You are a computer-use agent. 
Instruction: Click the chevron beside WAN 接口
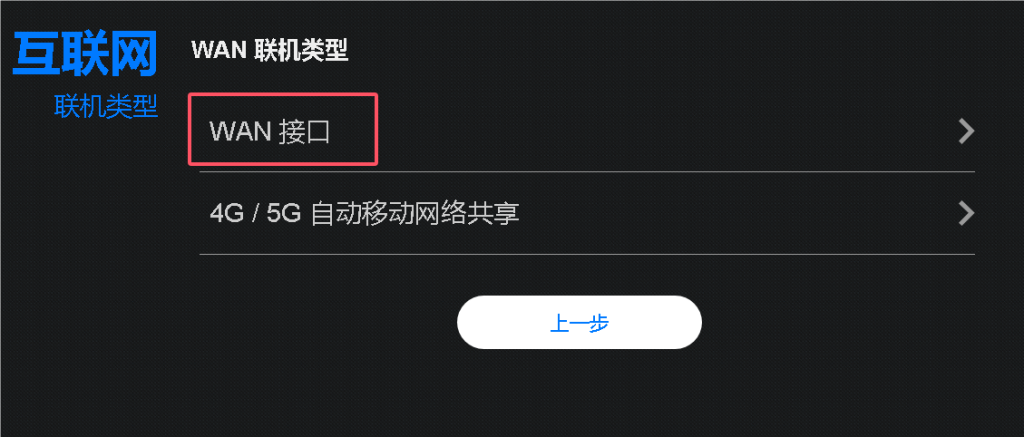coord(966,131)
